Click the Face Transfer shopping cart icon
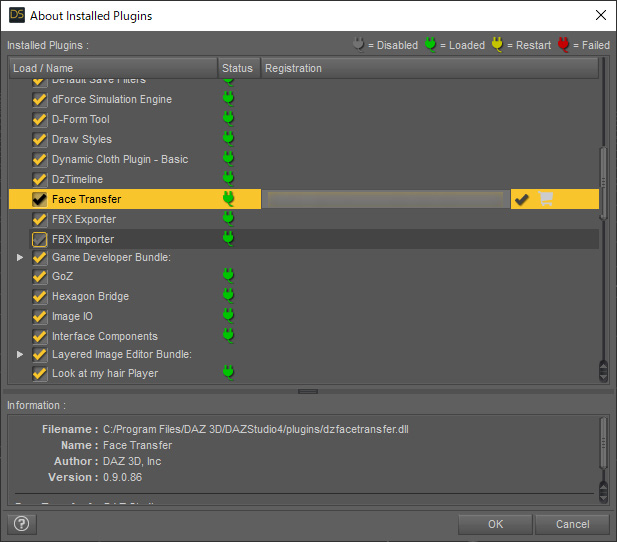This screenshot has height=542, width=617. pos(546,199)
